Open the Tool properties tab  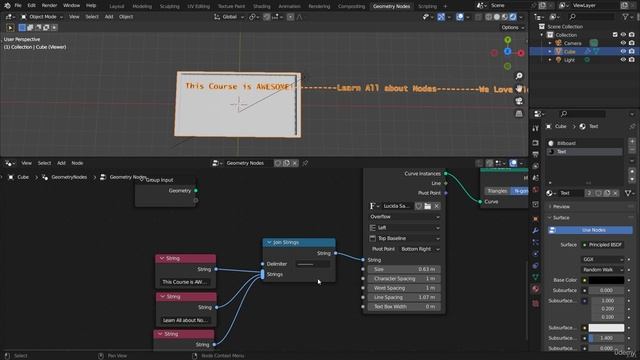tap(536, 129)
